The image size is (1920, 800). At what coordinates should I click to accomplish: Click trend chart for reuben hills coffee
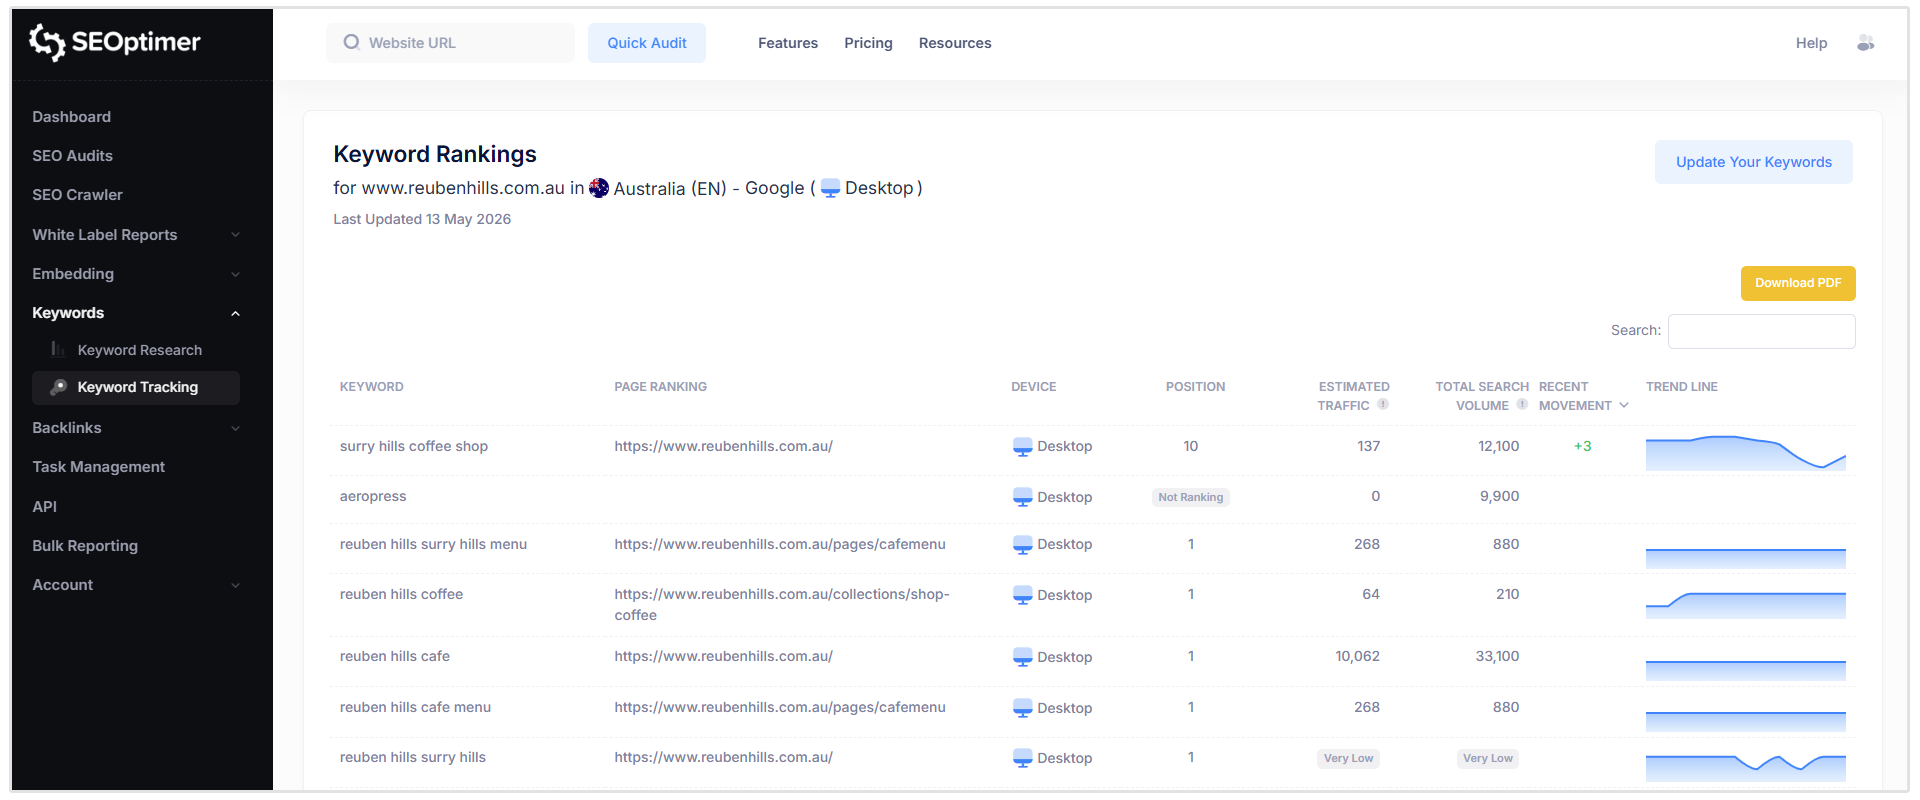click(x=1746, y=605)
